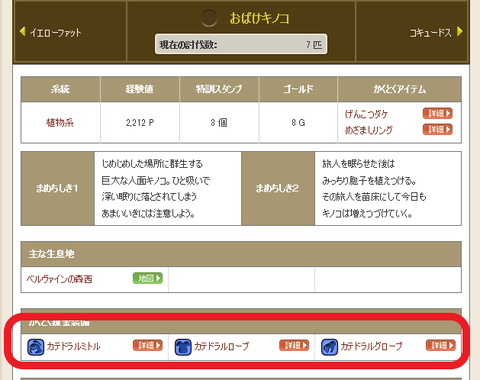Click the ゴールド column header
Image resolution: width=480 pixels, height=380 pixels.
click(x=298, y=89)
